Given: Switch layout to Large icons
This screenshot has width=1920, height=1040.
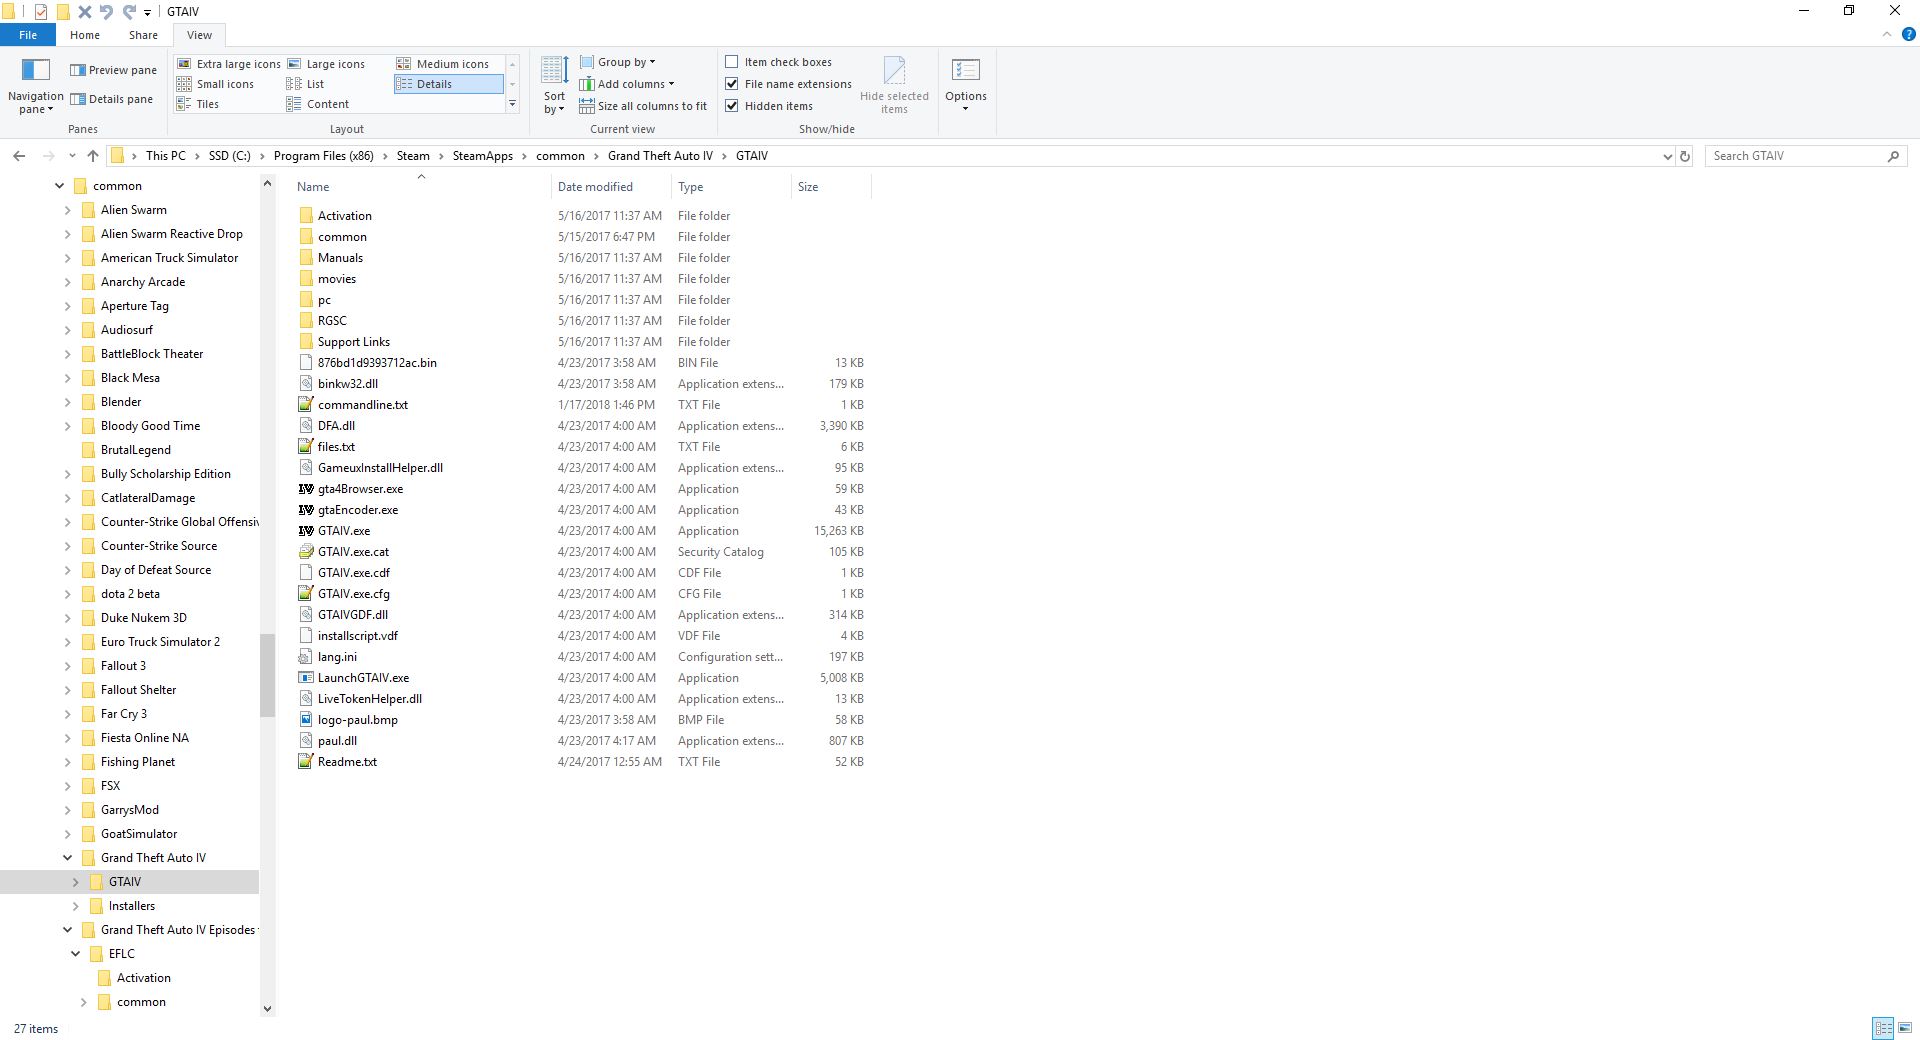Looking at the screenshot, I should coord(326,64).
